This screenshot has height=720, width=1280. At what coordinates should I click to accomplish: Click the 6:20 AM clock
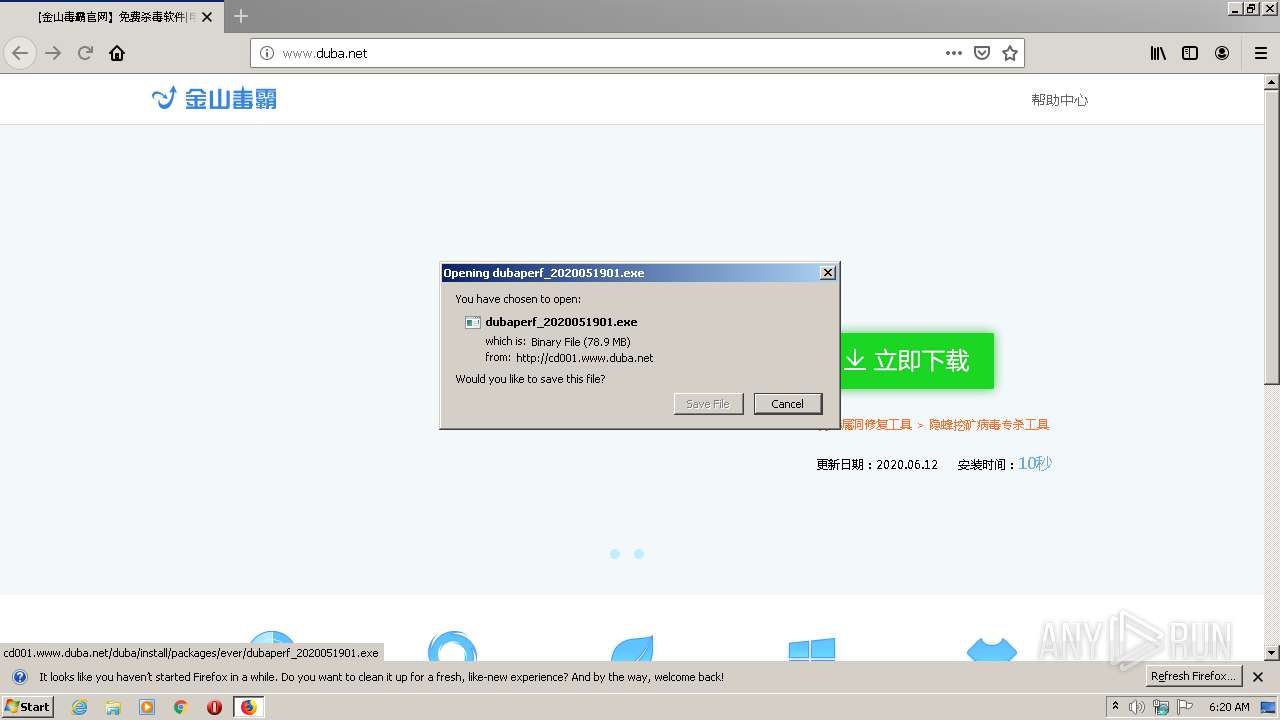(x=1229, y=707)
